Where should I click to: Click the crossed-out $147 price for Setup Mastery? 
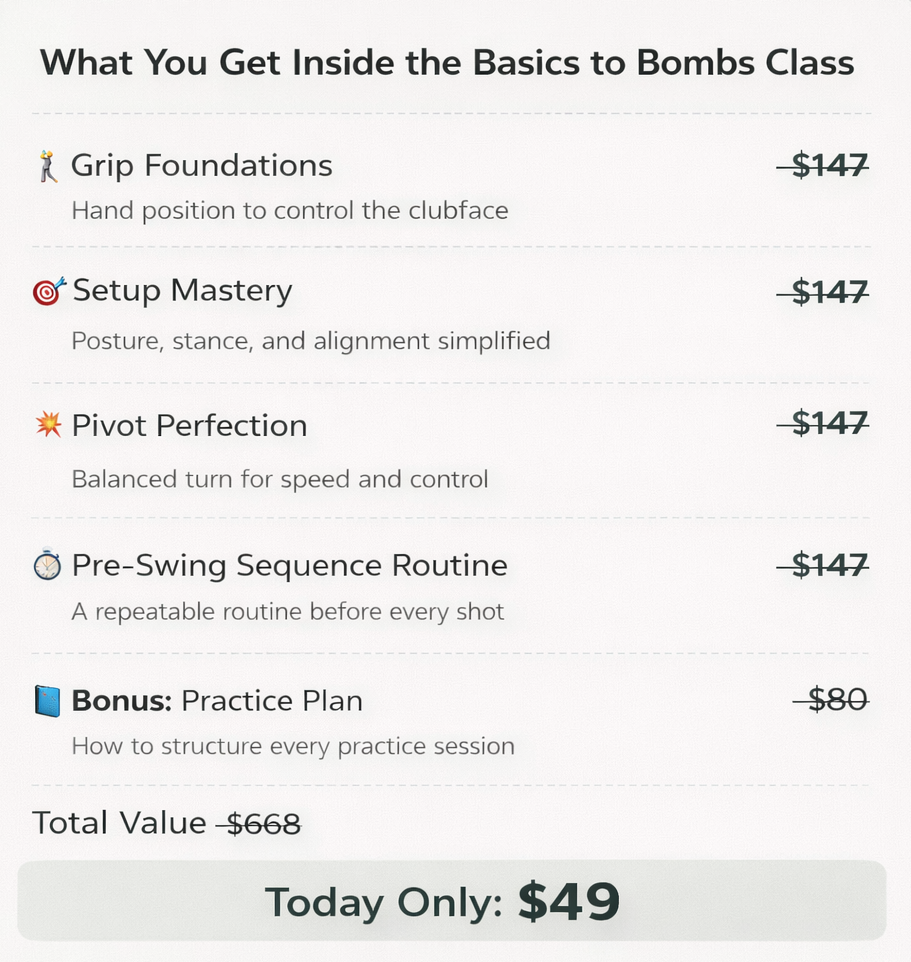[x=823, y=291]
